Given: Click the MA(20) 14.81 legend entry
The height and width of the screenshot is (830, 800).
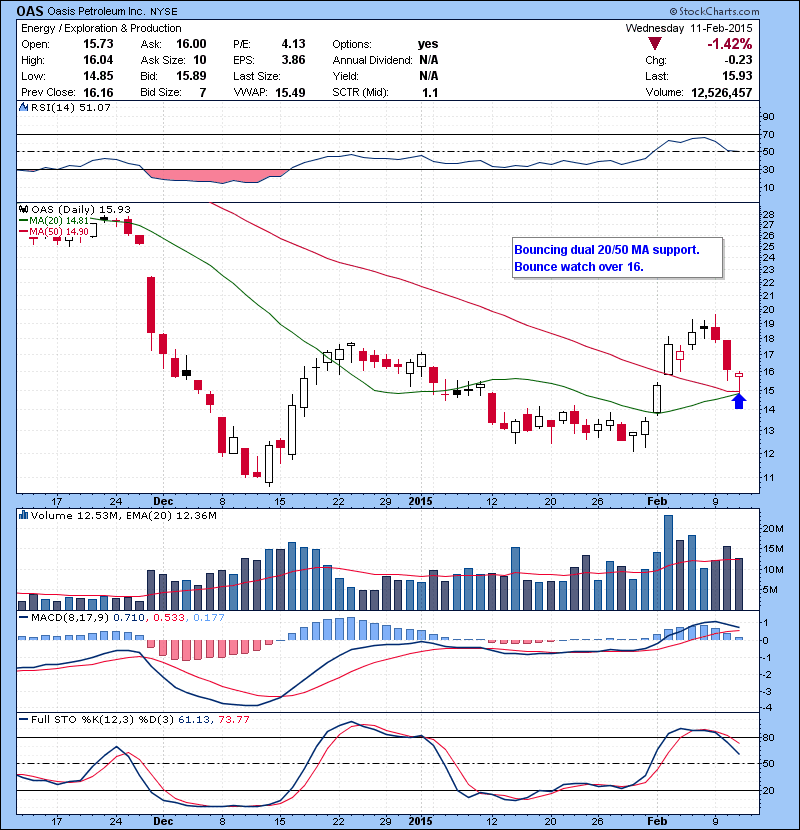Looking at the screenshot, I should click(x=54, y=220).
